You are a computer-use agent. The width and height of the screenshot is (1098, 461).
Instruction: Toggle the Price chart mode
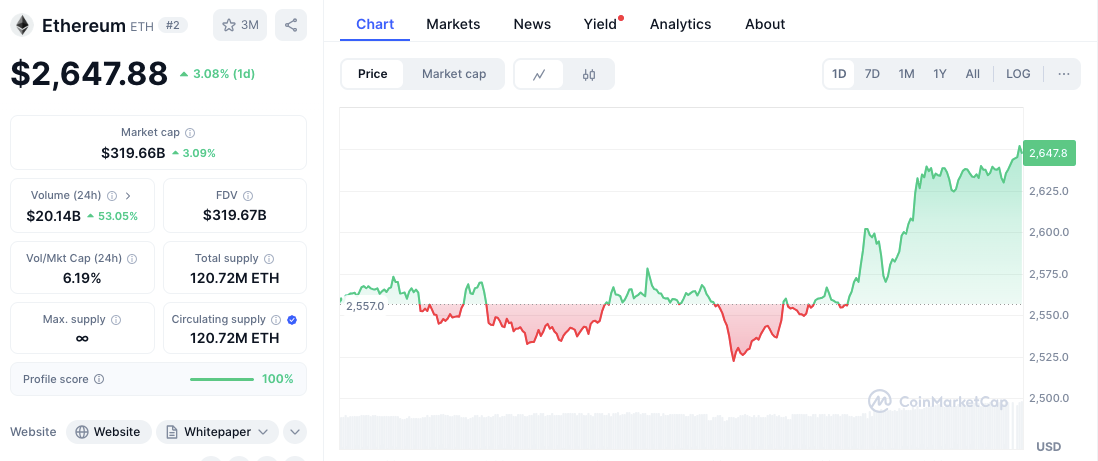[373, 74]
